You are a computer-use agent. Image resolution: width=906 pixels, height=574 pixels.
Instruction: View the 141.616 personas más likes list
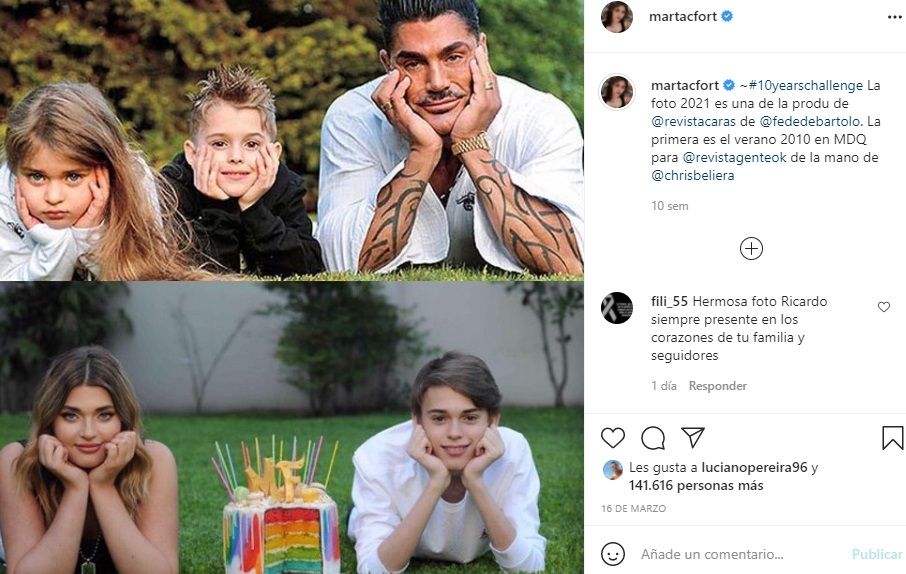[x=696, y=486]
